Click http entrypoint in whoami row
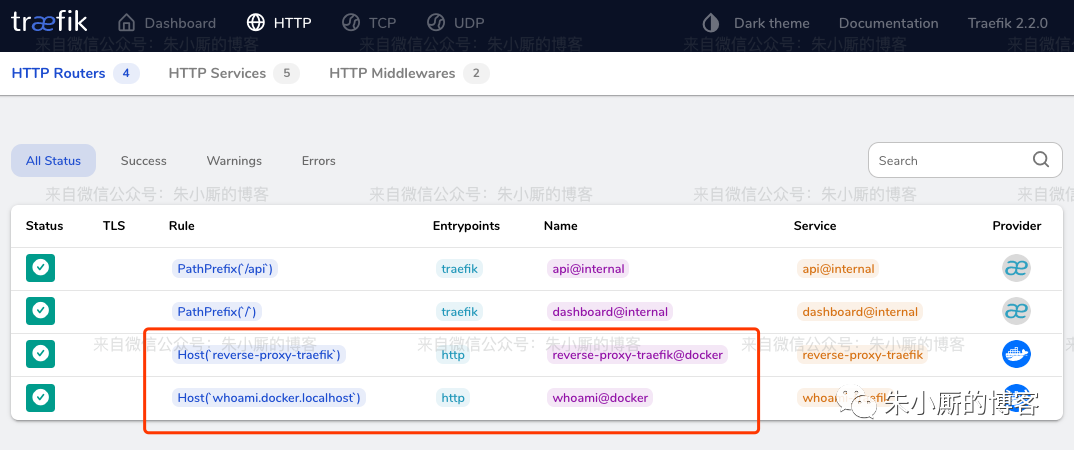The height and width of the screenshot is (450, 1074). coord(453,398)
